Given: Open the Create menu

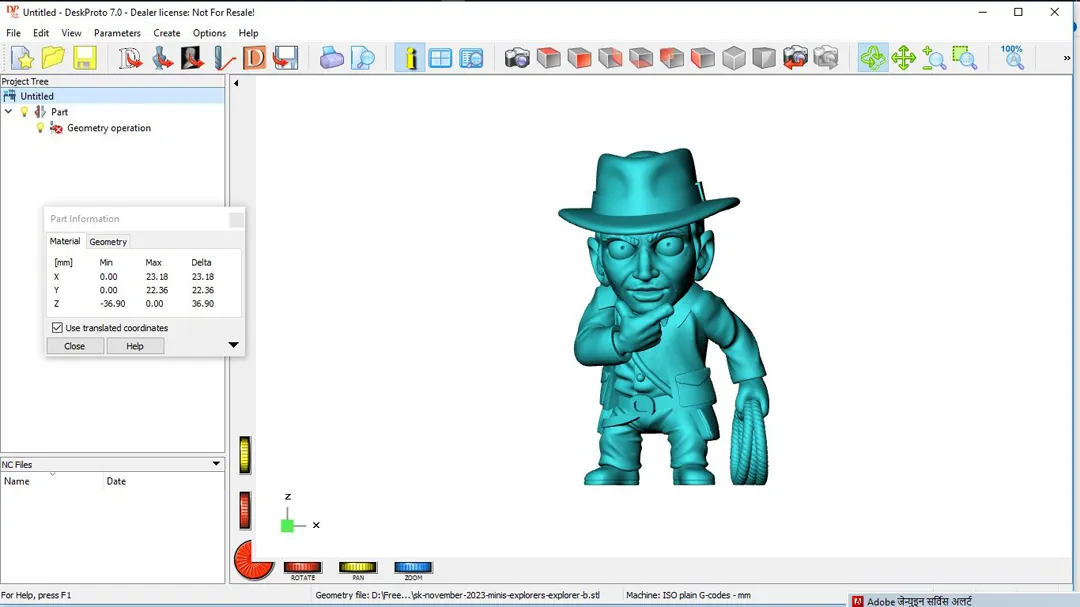Looking at the screenshot, I should (x=167, y=33).
